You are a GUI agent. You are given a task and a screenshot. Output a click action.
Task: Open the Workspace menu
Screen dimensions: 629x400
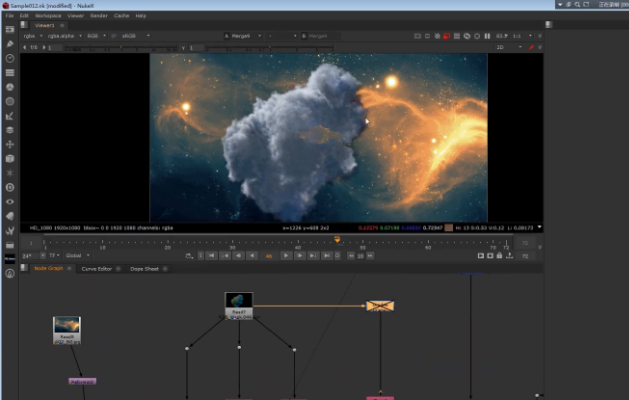[48, 16]
